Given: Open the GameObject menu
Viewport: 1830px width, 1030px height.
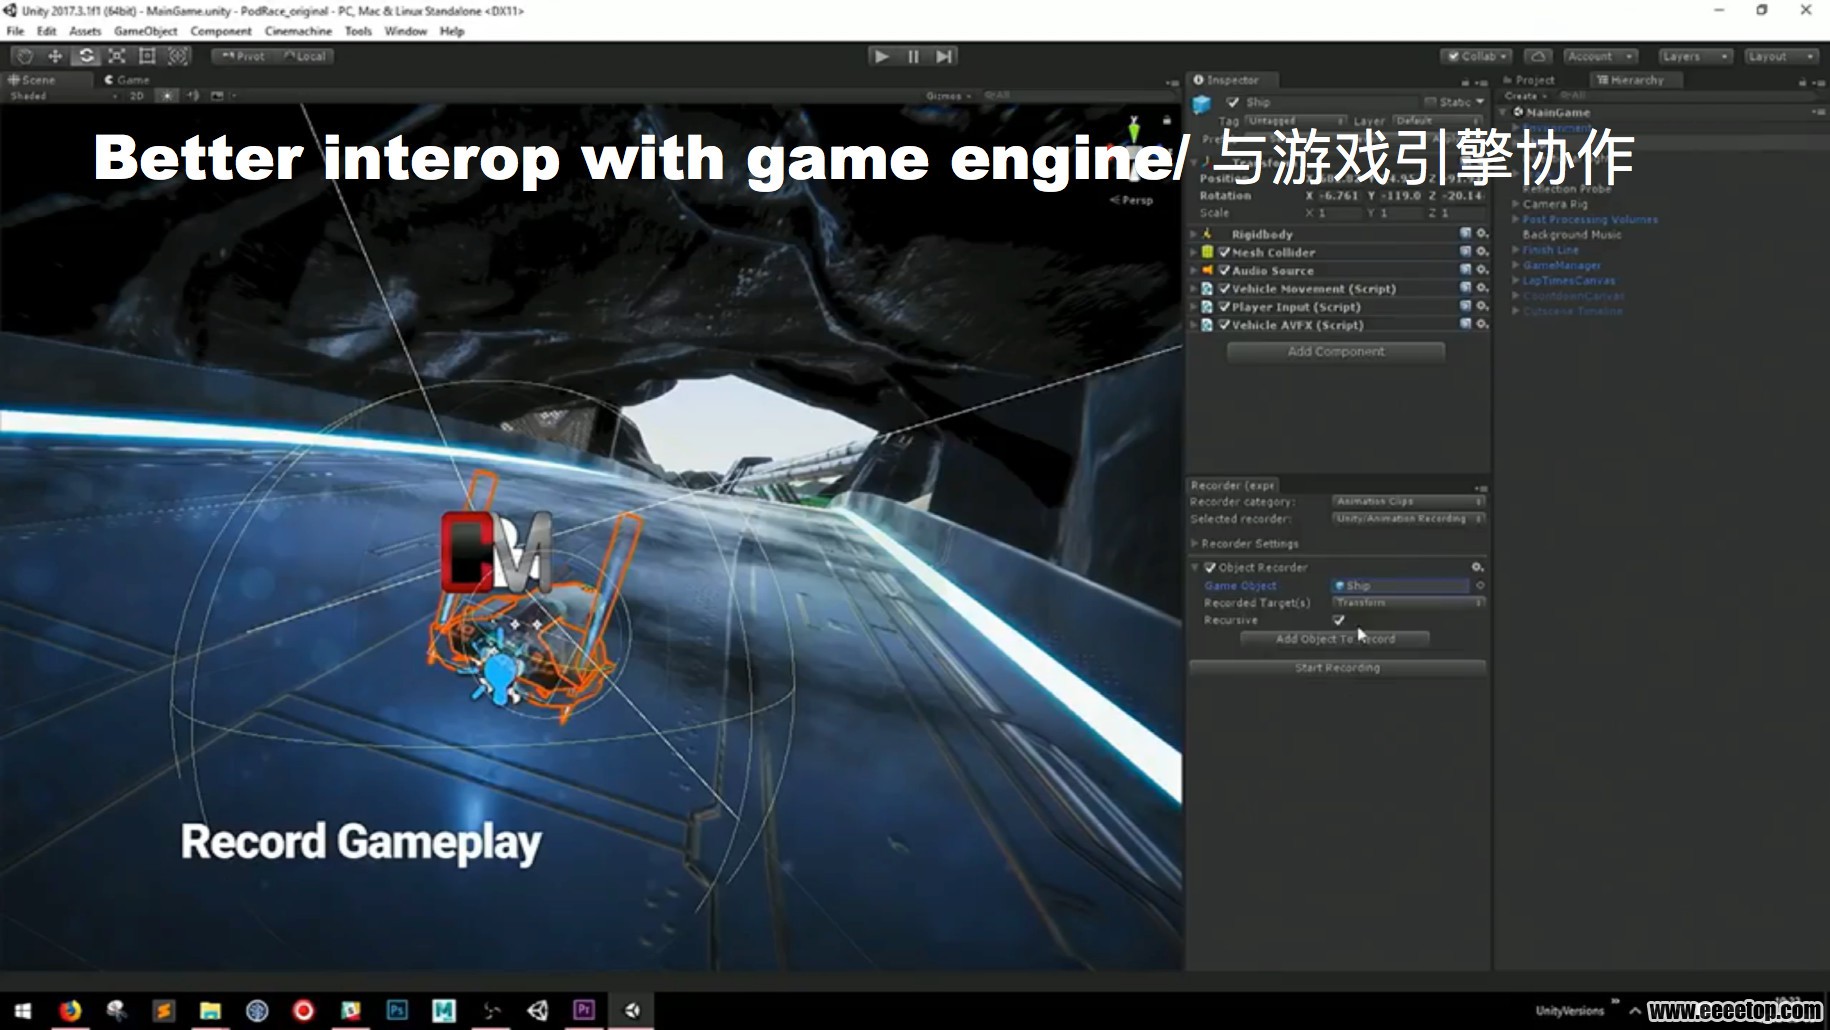Looking at the screenshot, I should (x=146, y=31).
